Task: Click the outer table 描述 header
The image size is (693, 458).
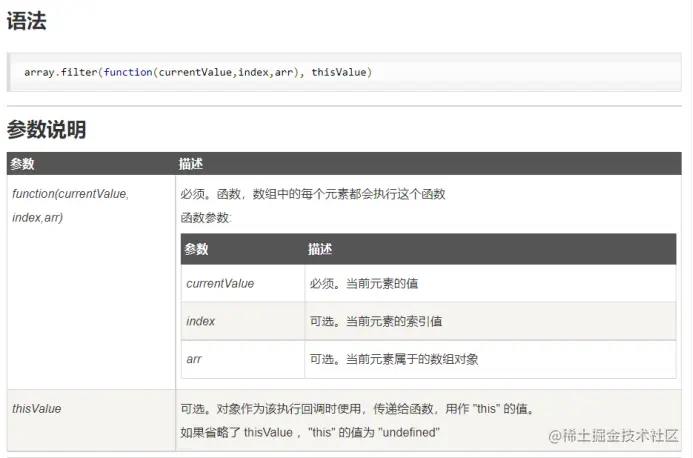Action: coord(190,164)
